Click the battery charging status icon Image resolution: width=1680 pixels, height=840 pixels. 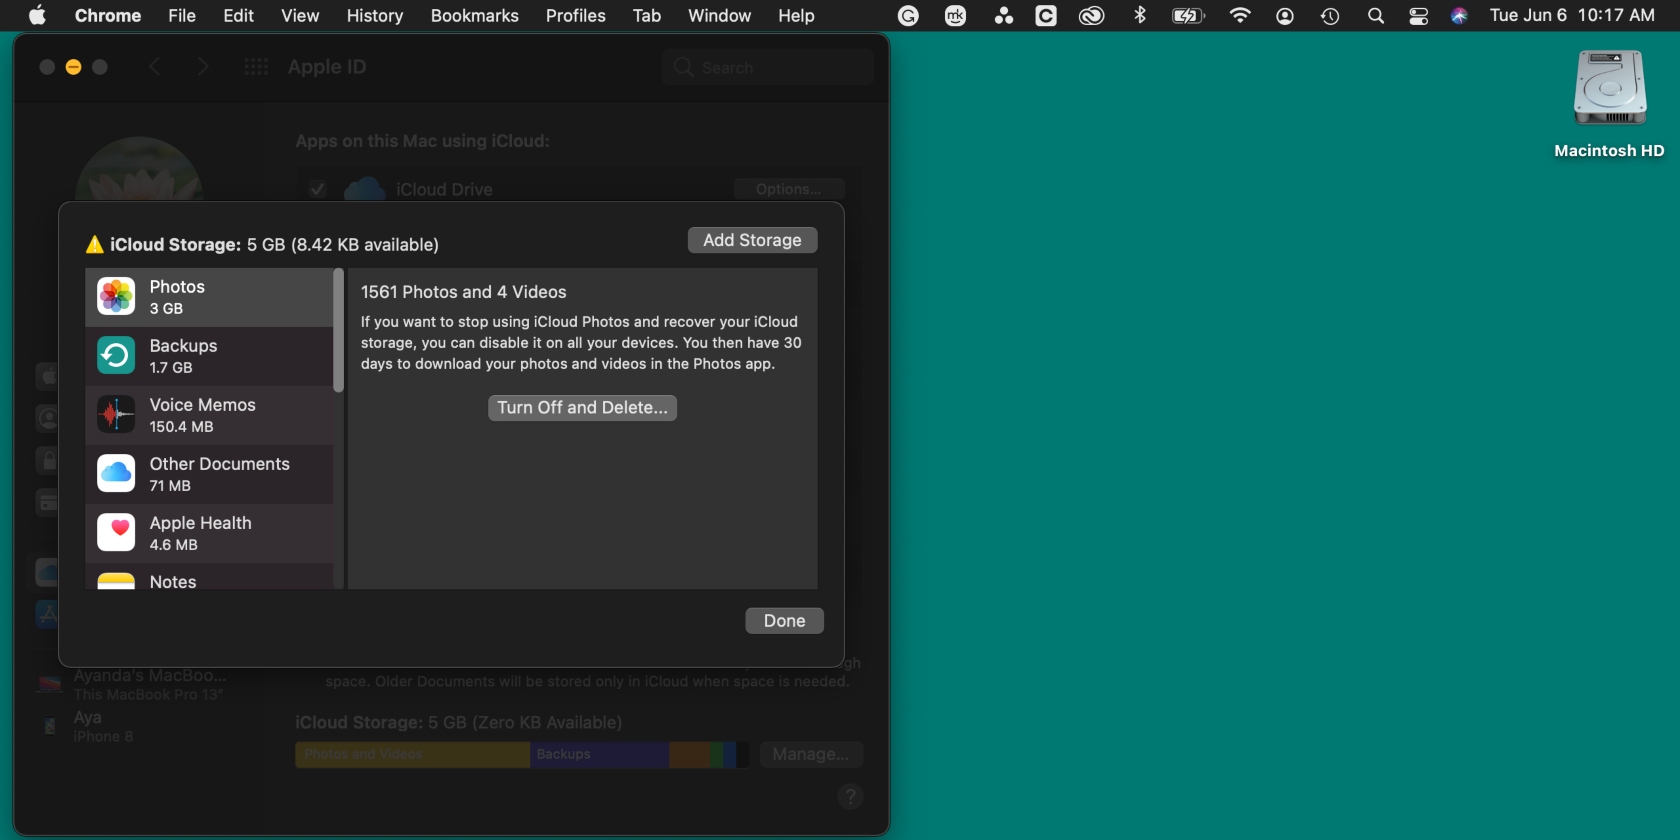pyautogui.click(x=1188, y=16)
